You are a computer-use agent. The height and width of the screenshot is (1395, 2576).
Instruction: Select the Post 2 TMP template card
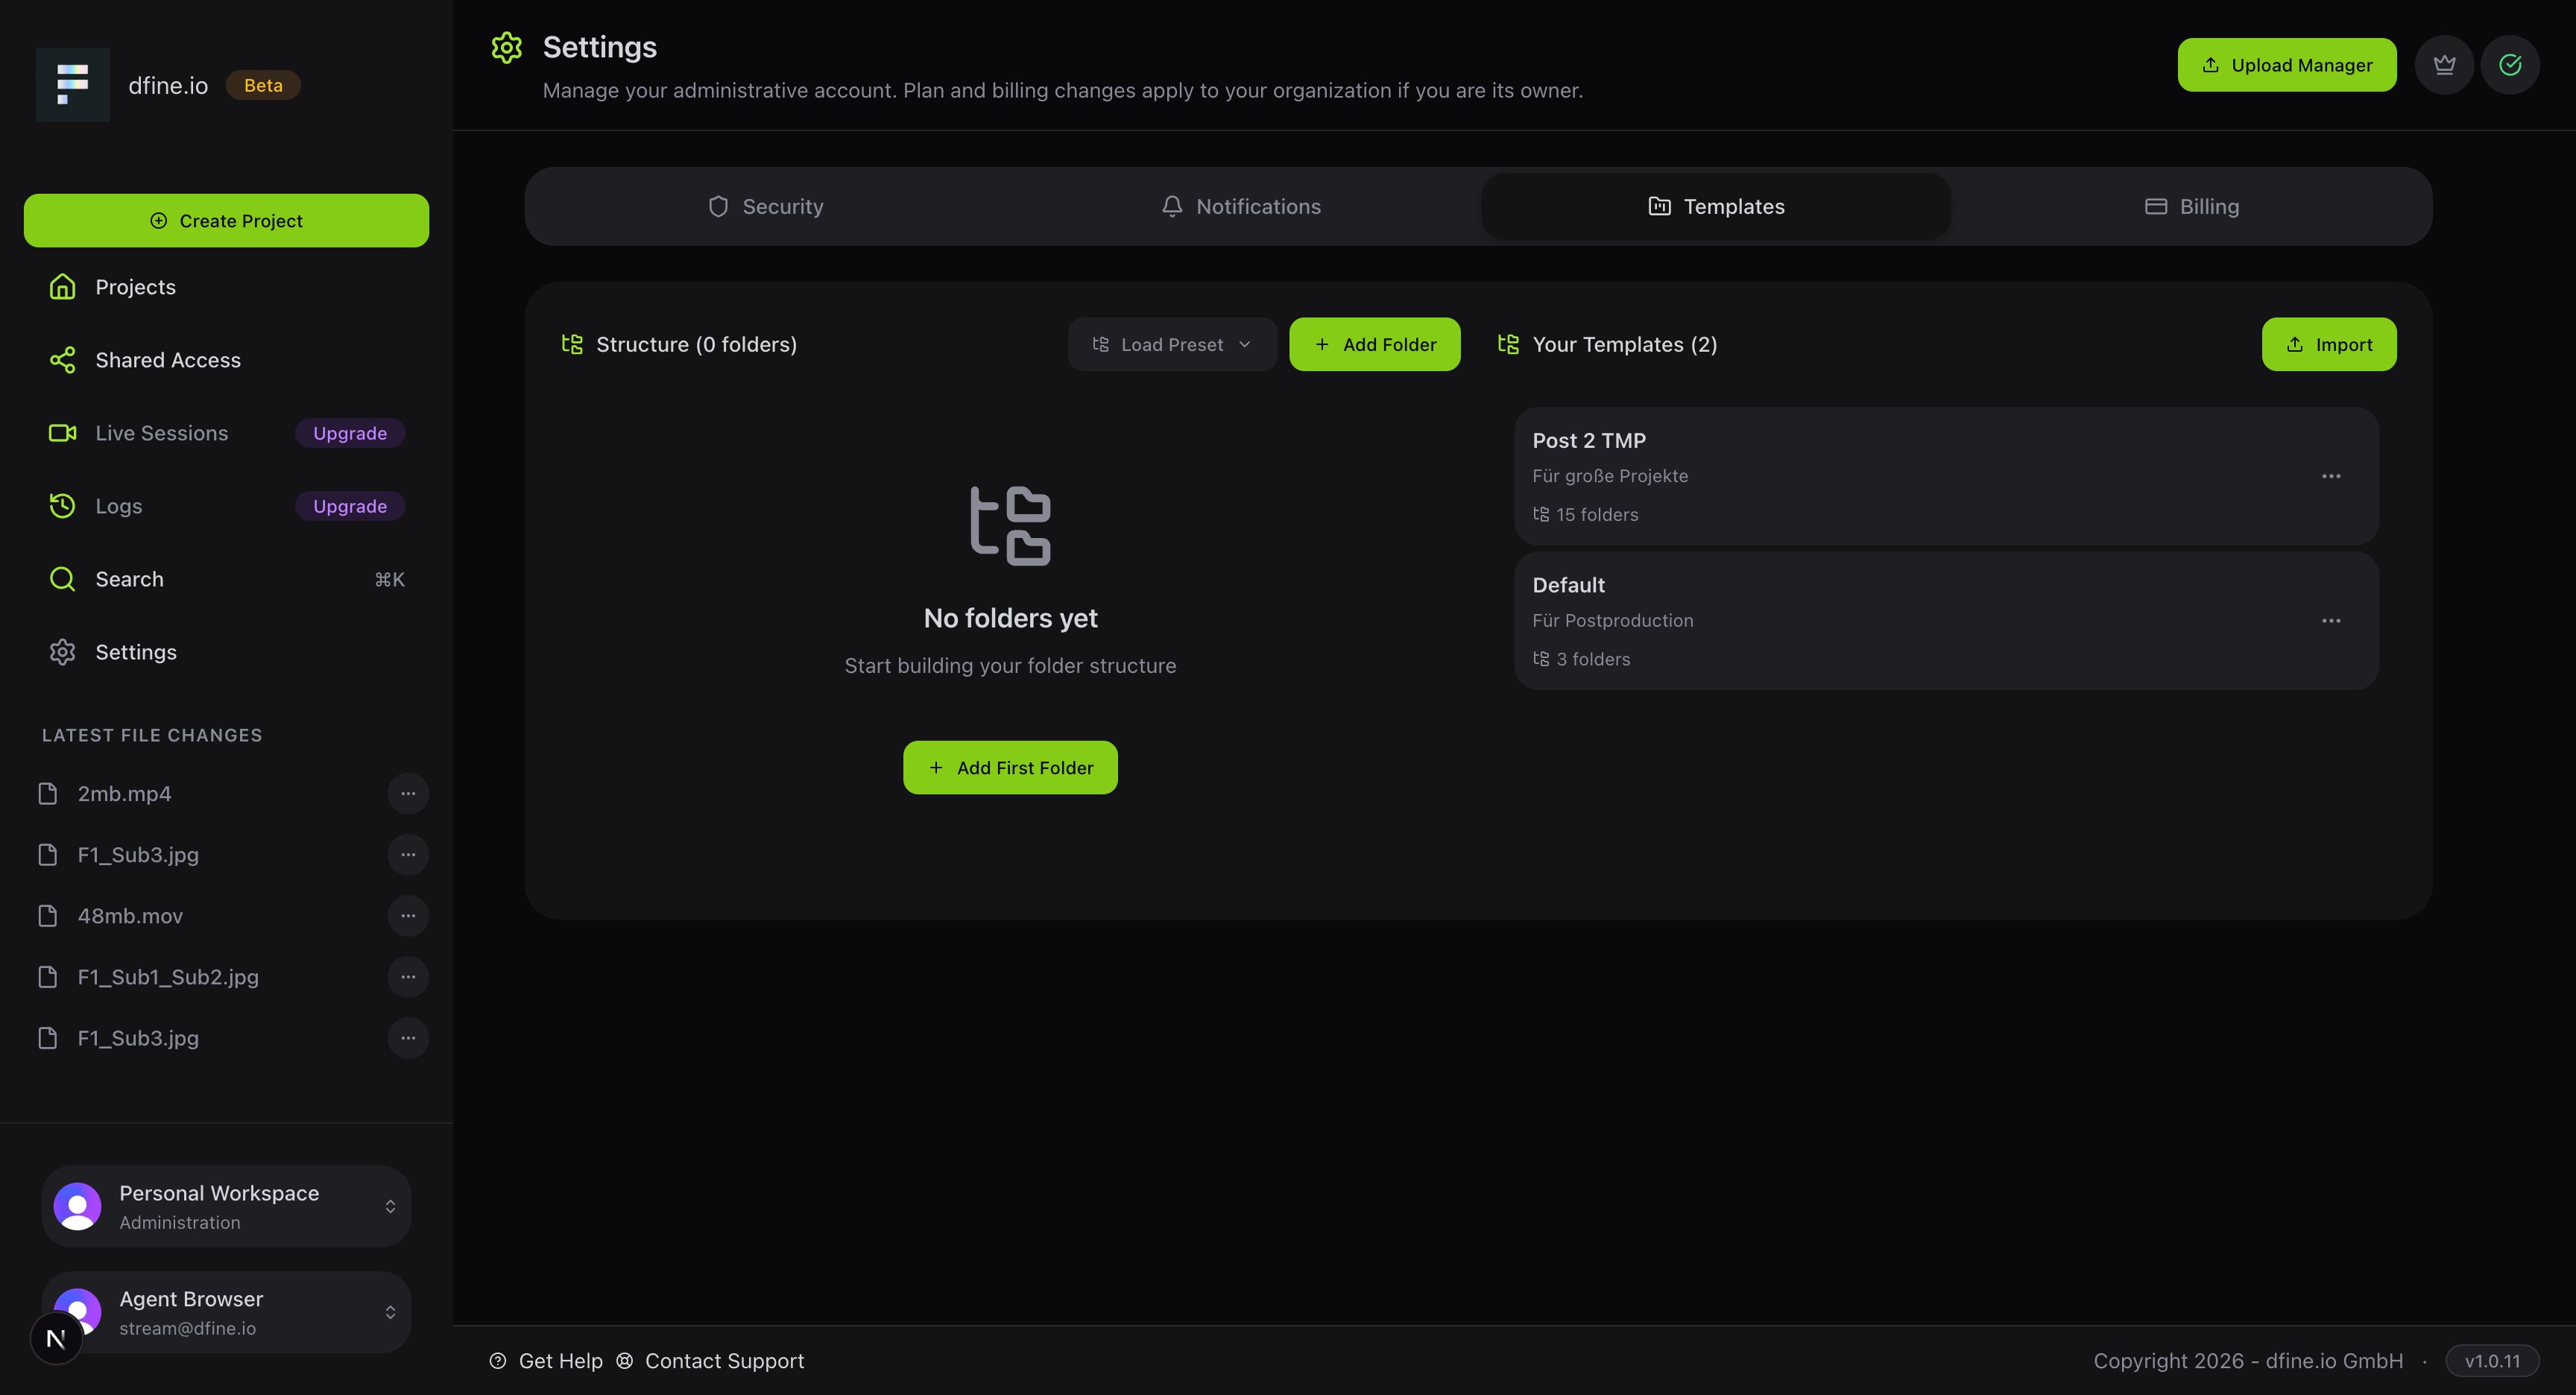(1946, 476)
